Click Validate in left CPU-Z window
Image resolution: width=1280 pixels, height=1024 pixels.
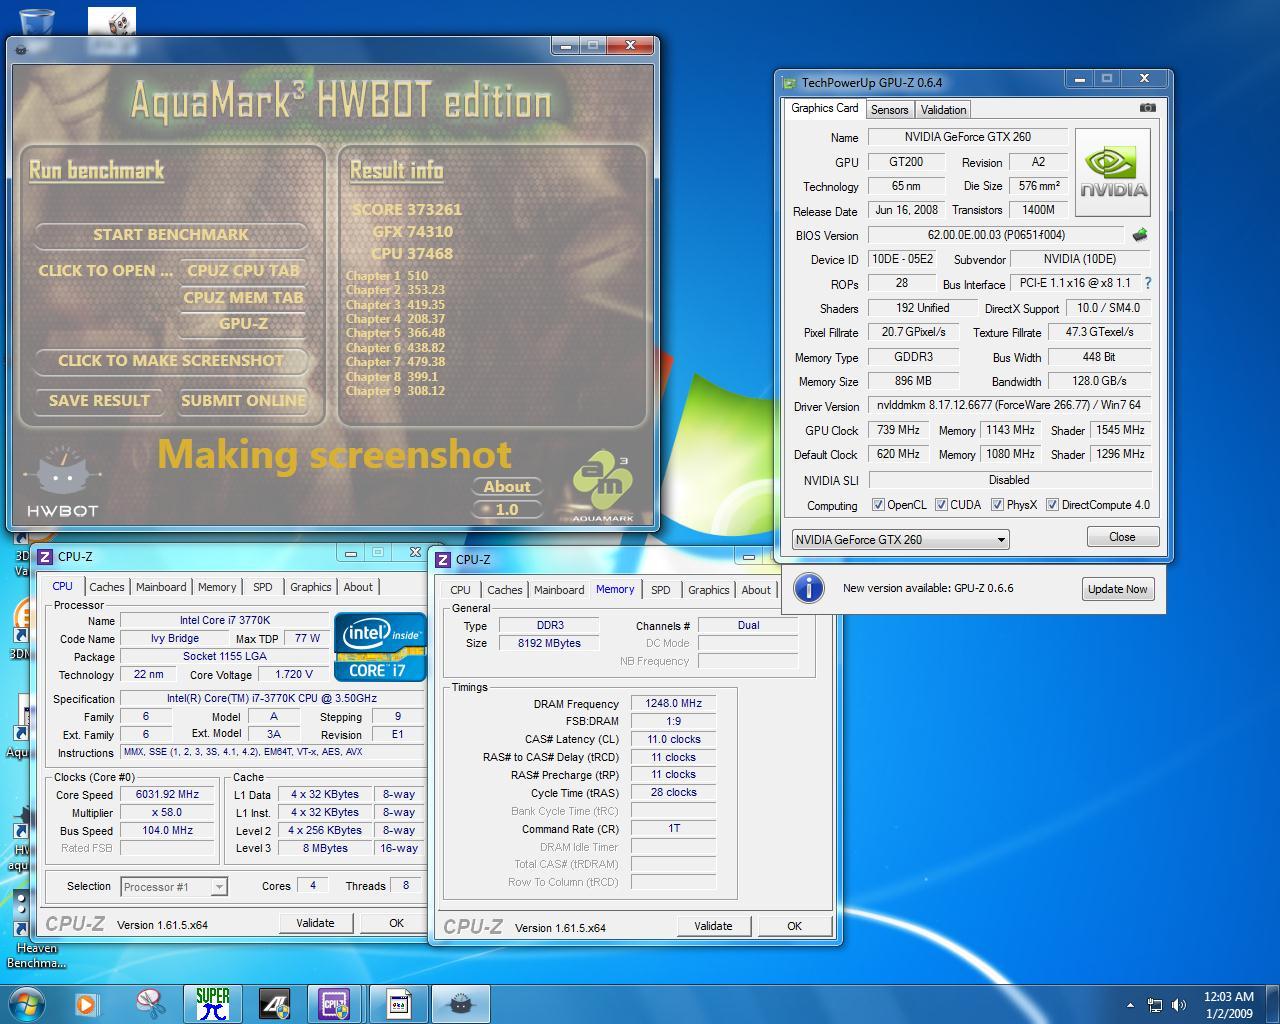coord(315,923)
